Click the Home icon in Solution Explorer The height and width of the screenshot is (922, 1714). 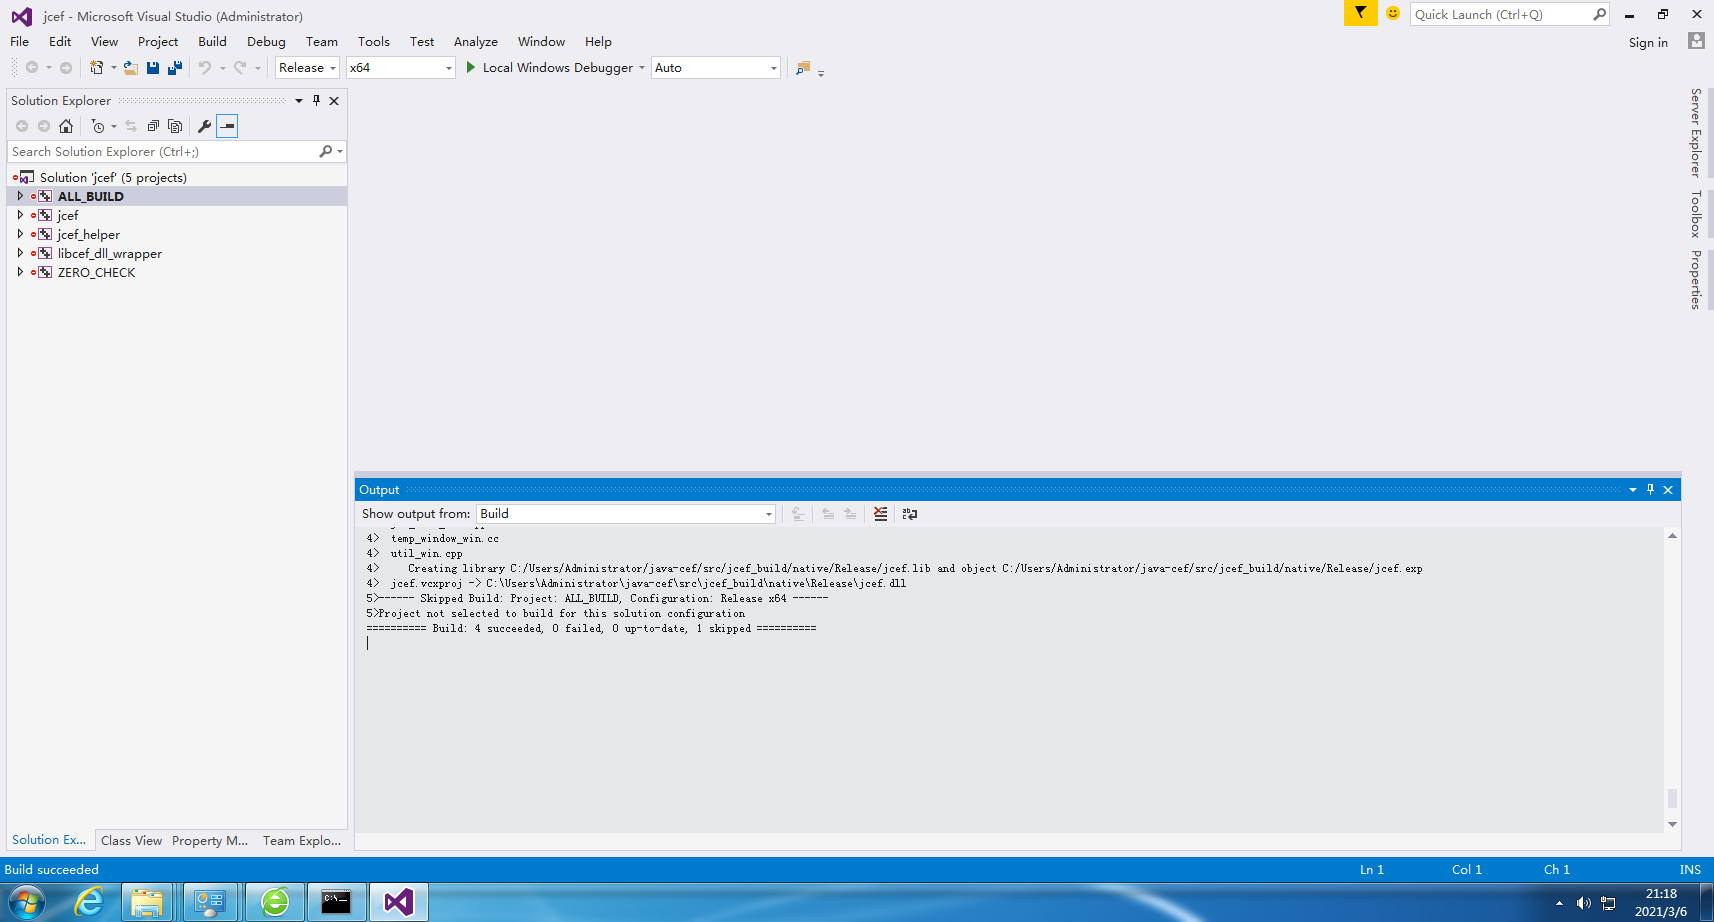[66, 126]
